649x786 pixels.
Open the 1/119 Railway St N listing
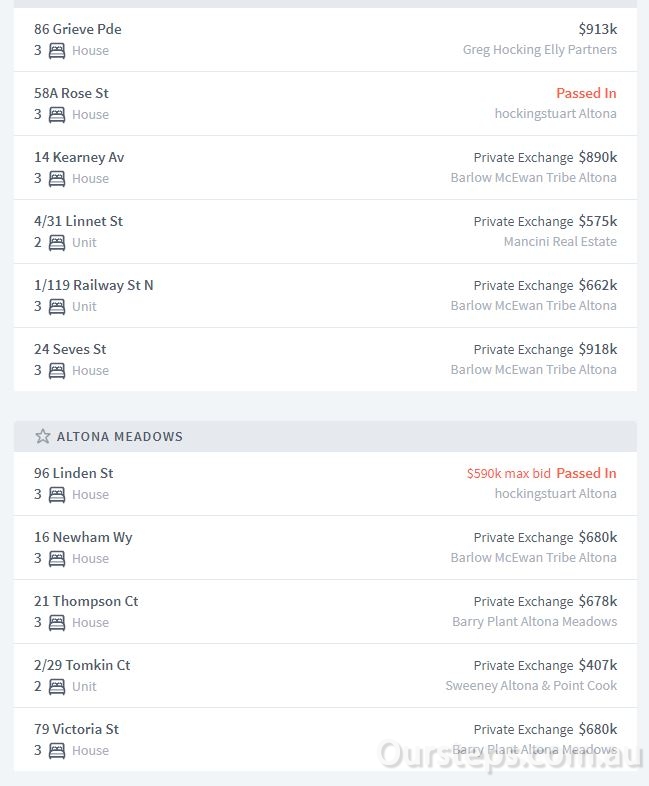coord(325,295)
